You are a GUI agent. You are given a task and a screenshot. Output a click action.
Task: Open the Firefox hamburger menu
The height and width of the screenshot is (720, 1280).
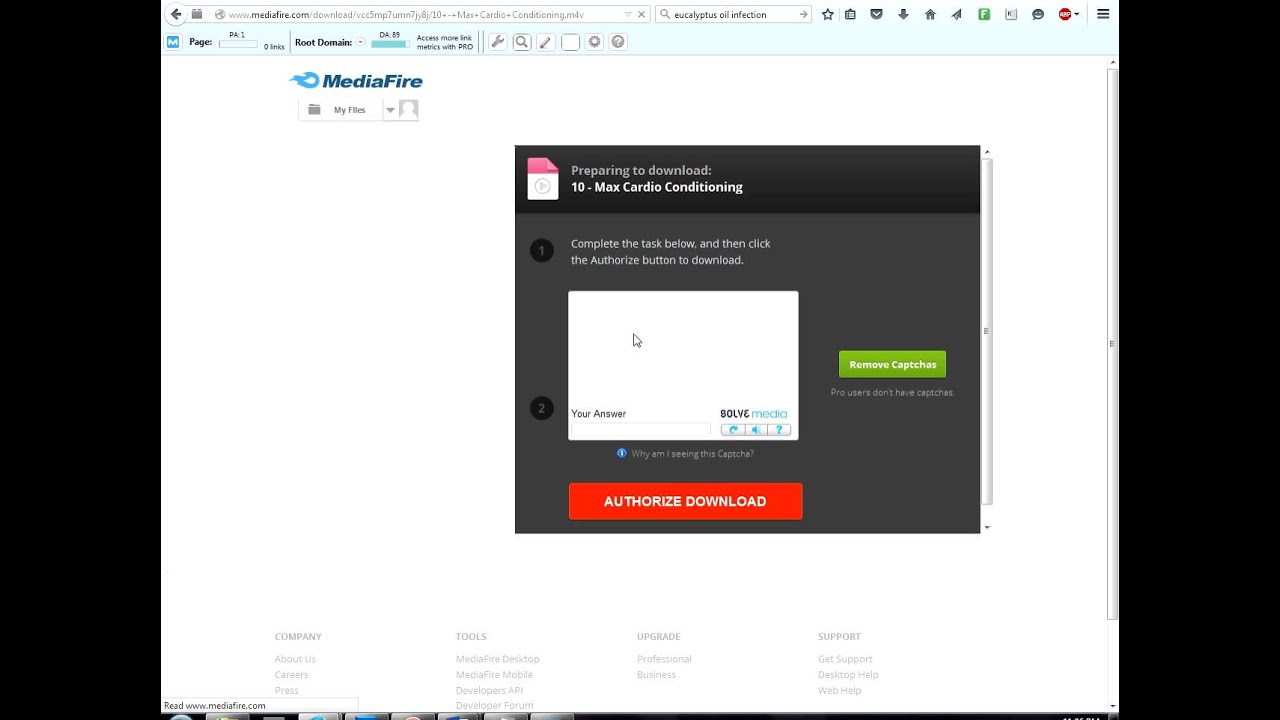[x=1103, y=15]
